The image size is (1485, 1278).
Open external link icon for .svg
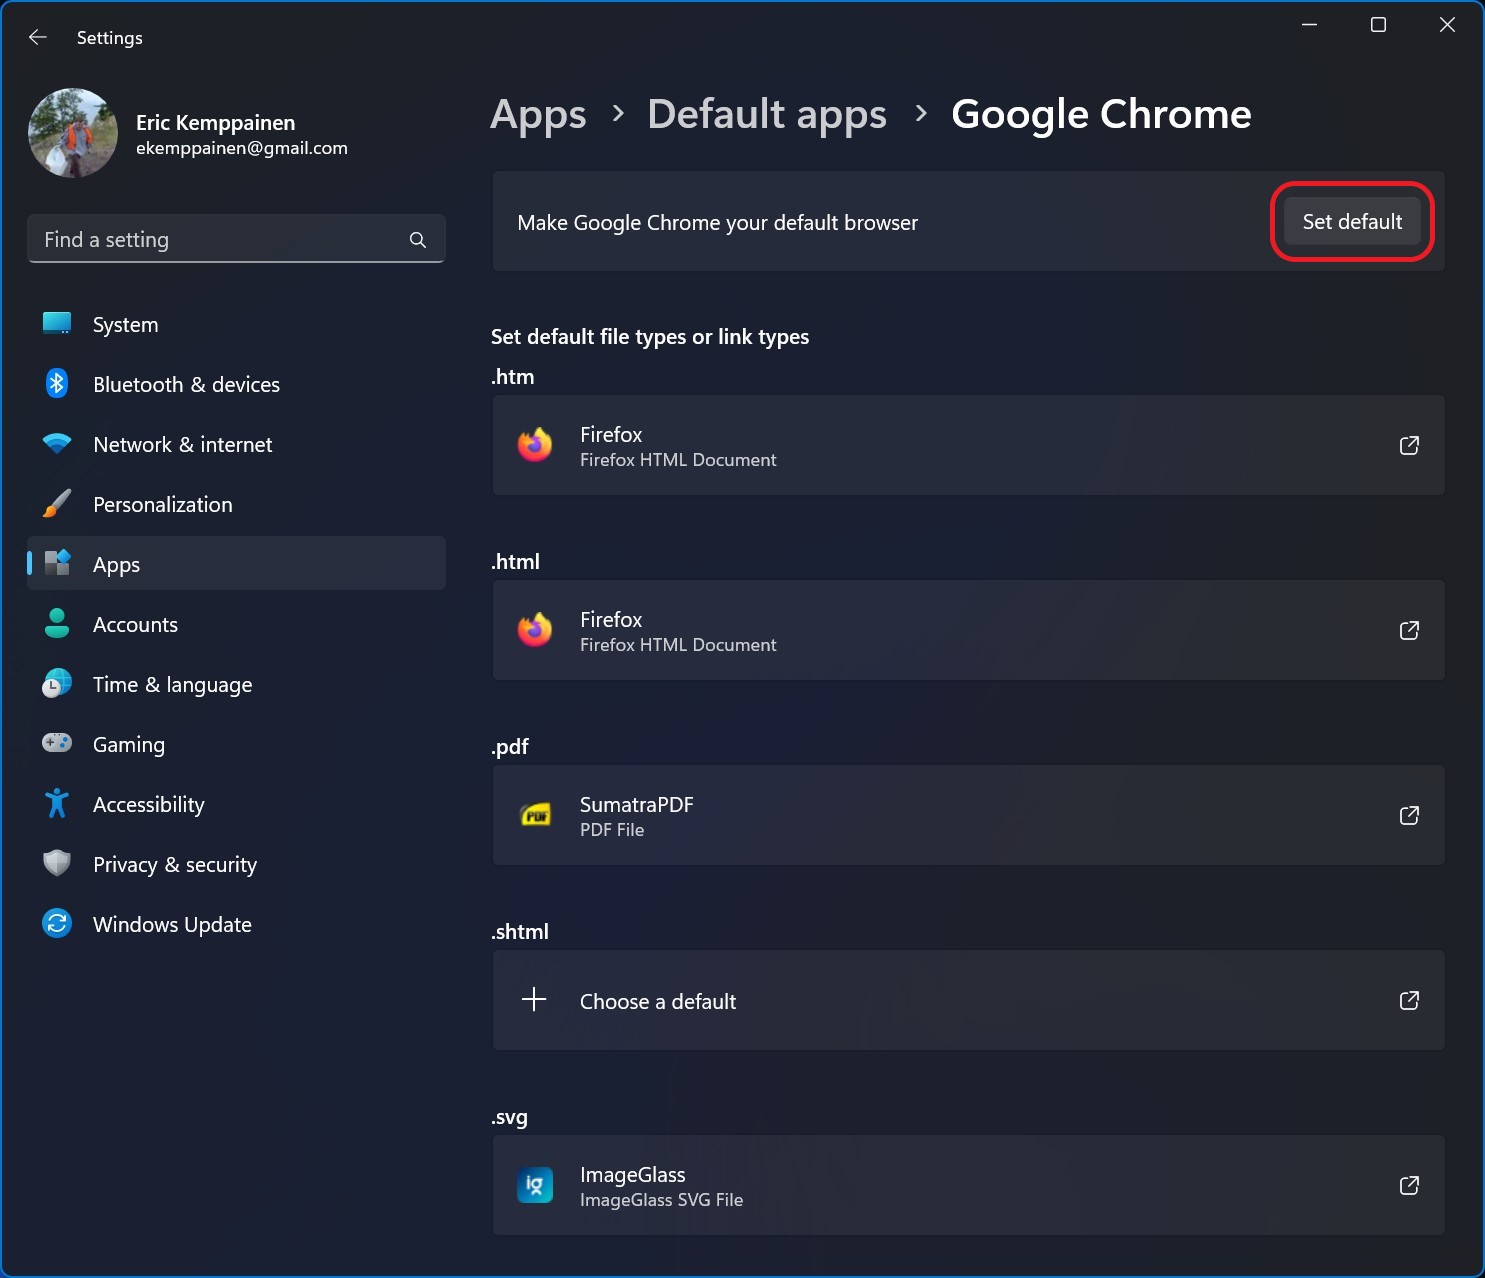[1409, 1185]
